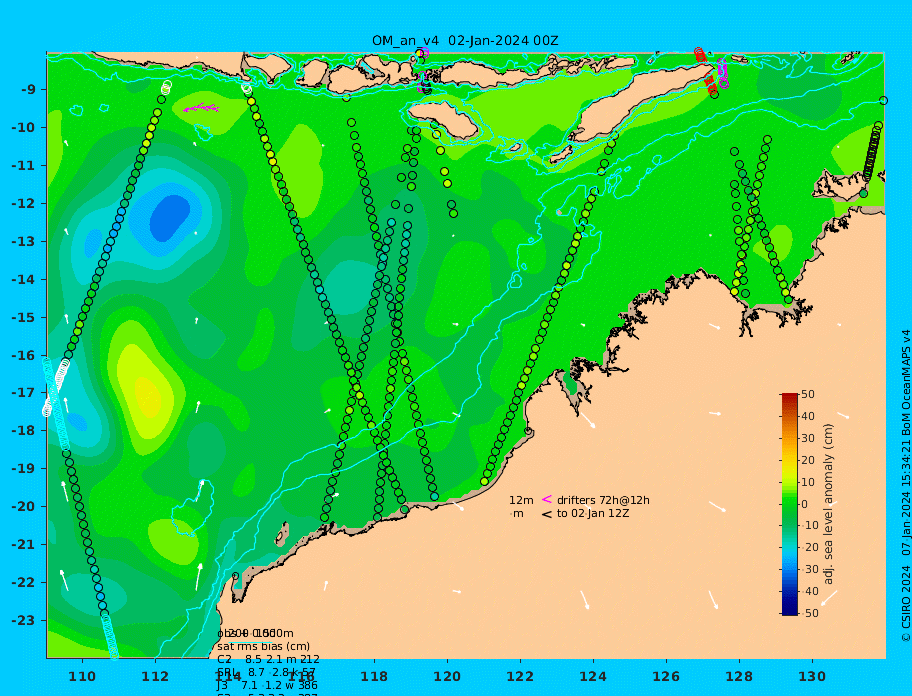Click the '-17' latitude axis label
The image size is (912, 696).
[x=23, y=393]
